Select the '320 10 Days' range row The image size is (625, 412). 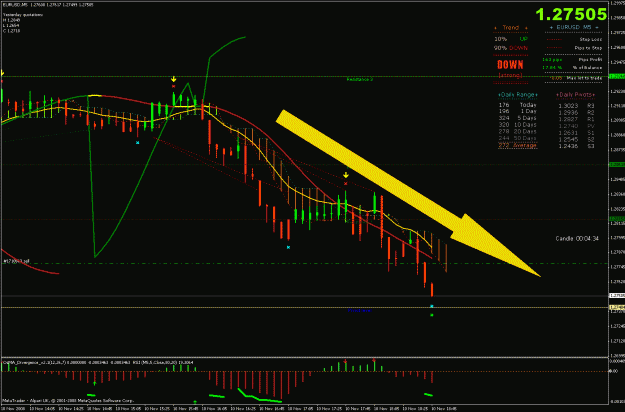[517, 125]
